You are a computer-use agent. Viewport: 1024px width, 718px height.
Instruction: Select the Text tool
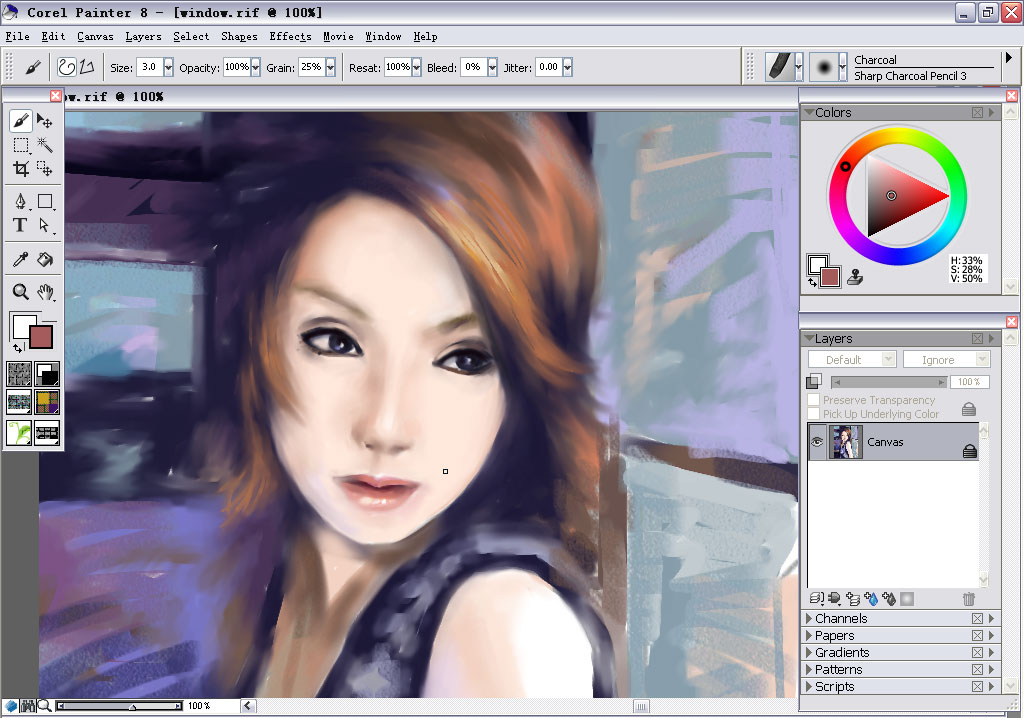(20, 225)
